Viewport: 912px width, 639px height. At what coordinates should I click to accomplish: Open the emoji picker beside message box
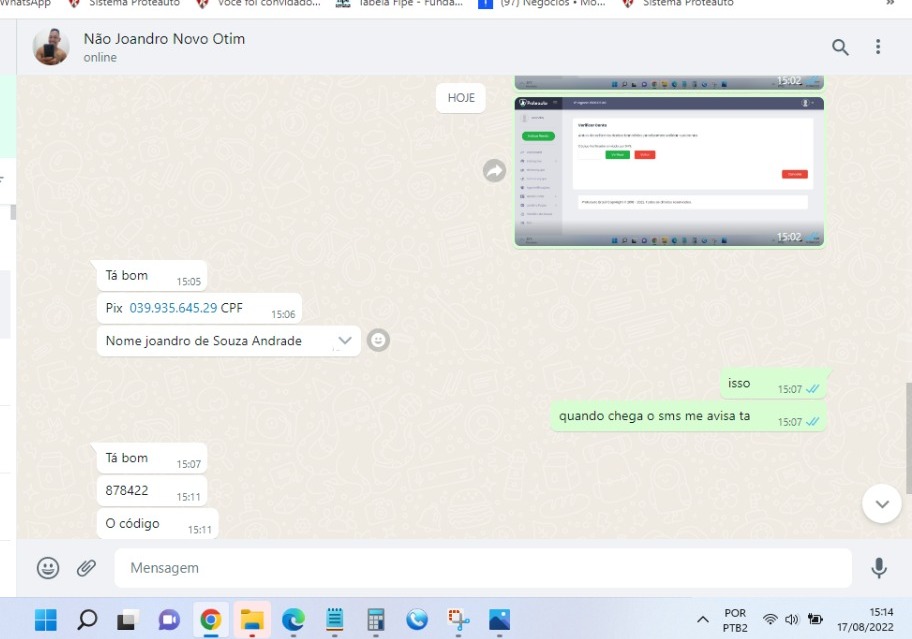(48, 568)
